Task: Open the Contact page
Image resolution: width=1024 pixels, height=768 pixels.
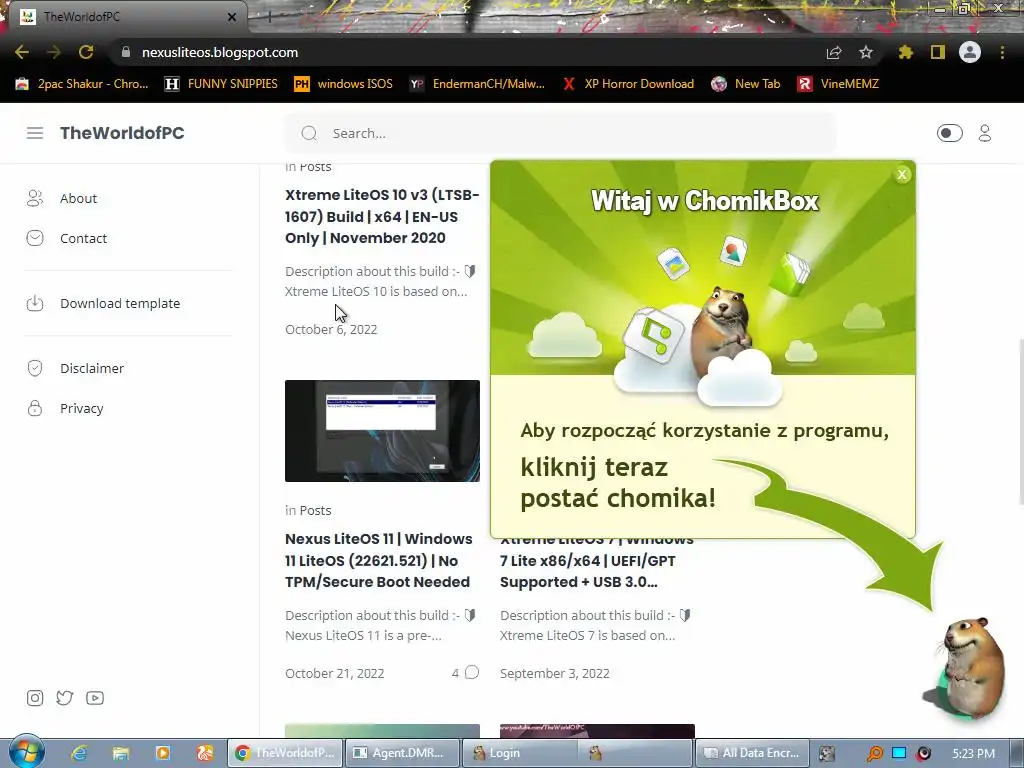Action: tap(84, 238)
